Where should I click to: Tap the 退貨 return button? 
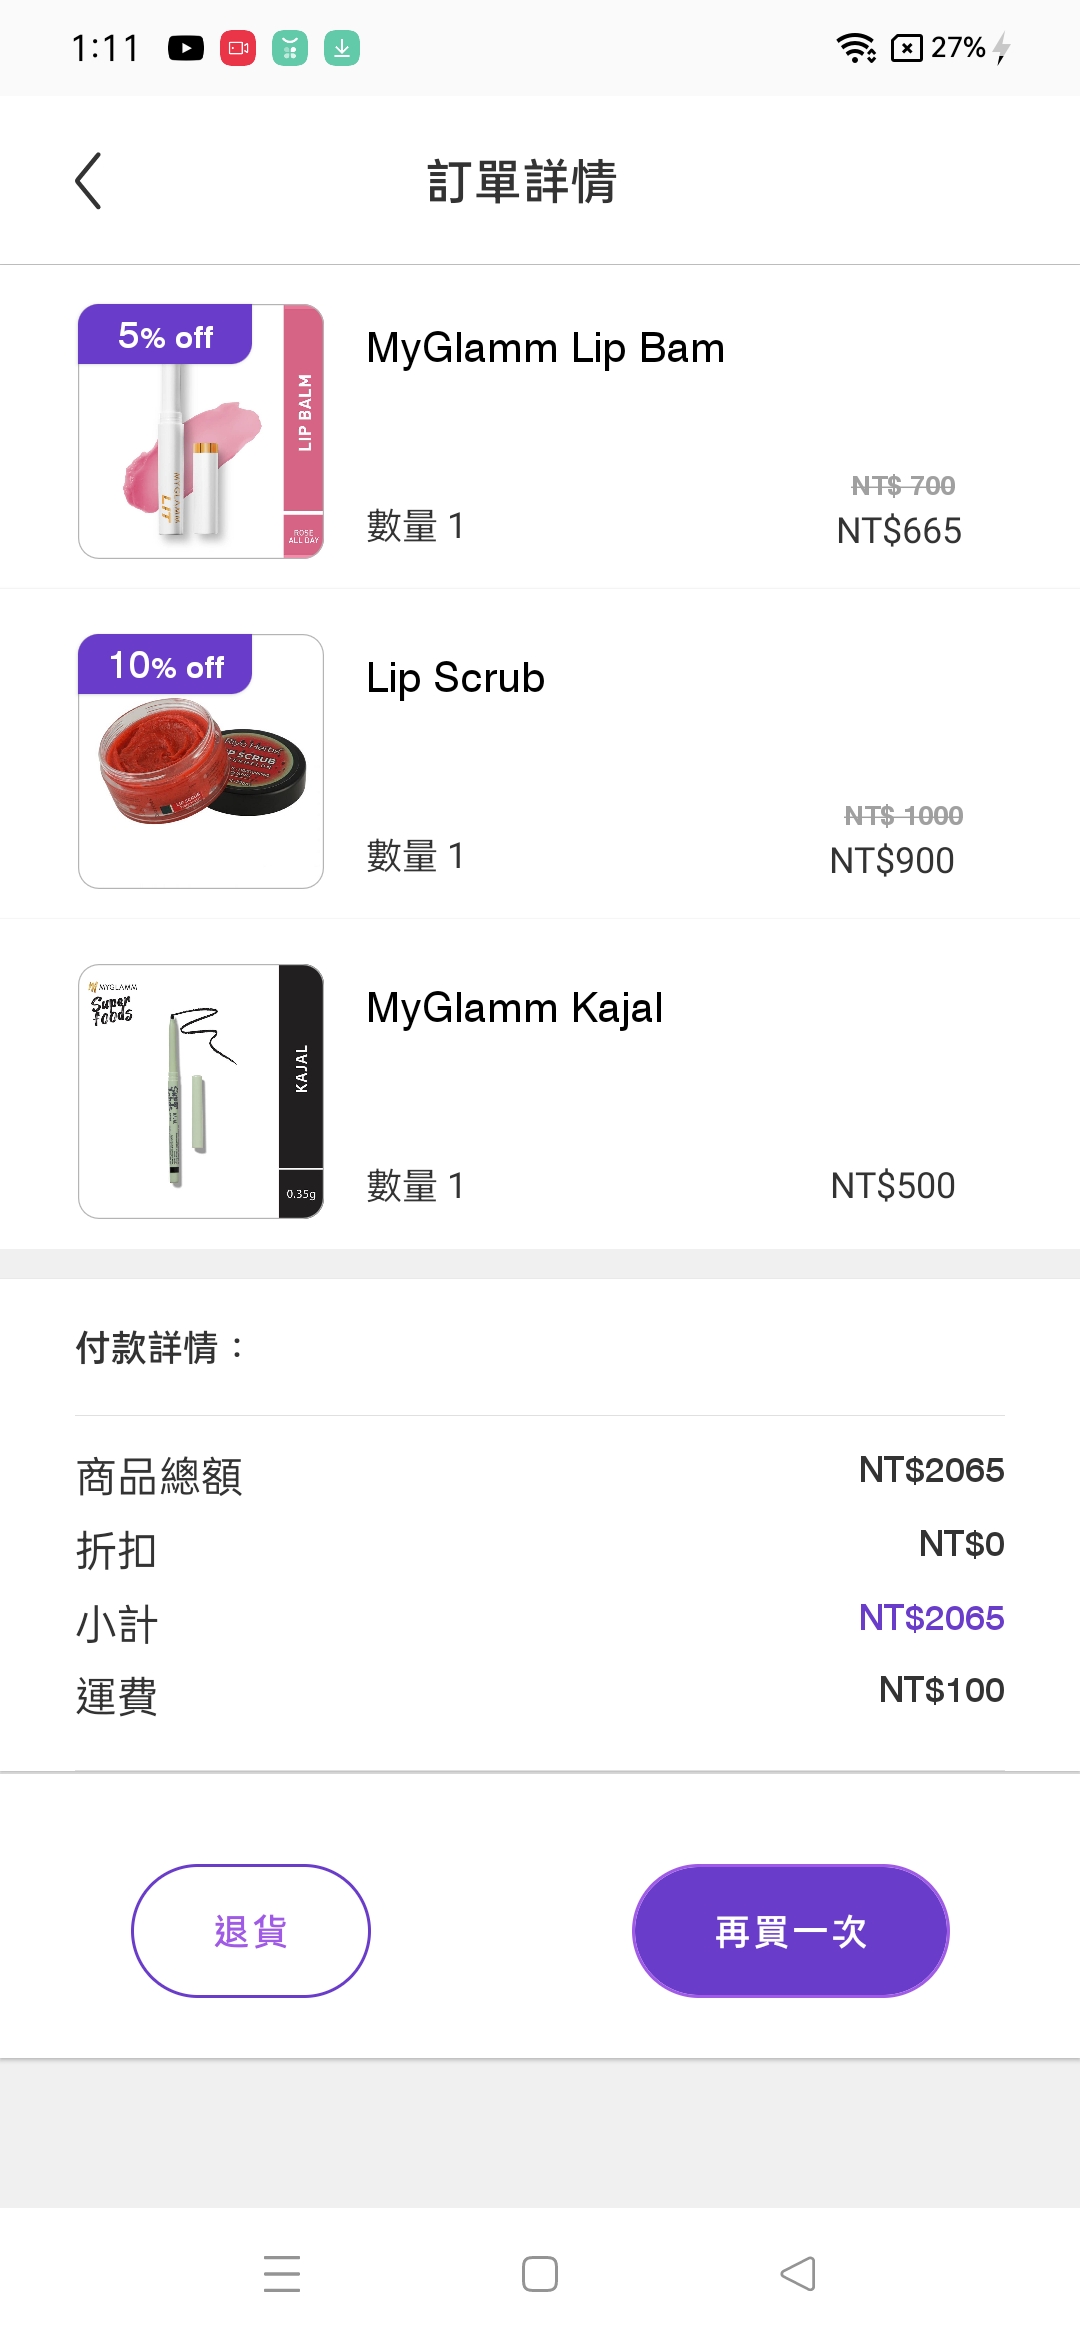pyautogui.click(x=251, y=1930)
